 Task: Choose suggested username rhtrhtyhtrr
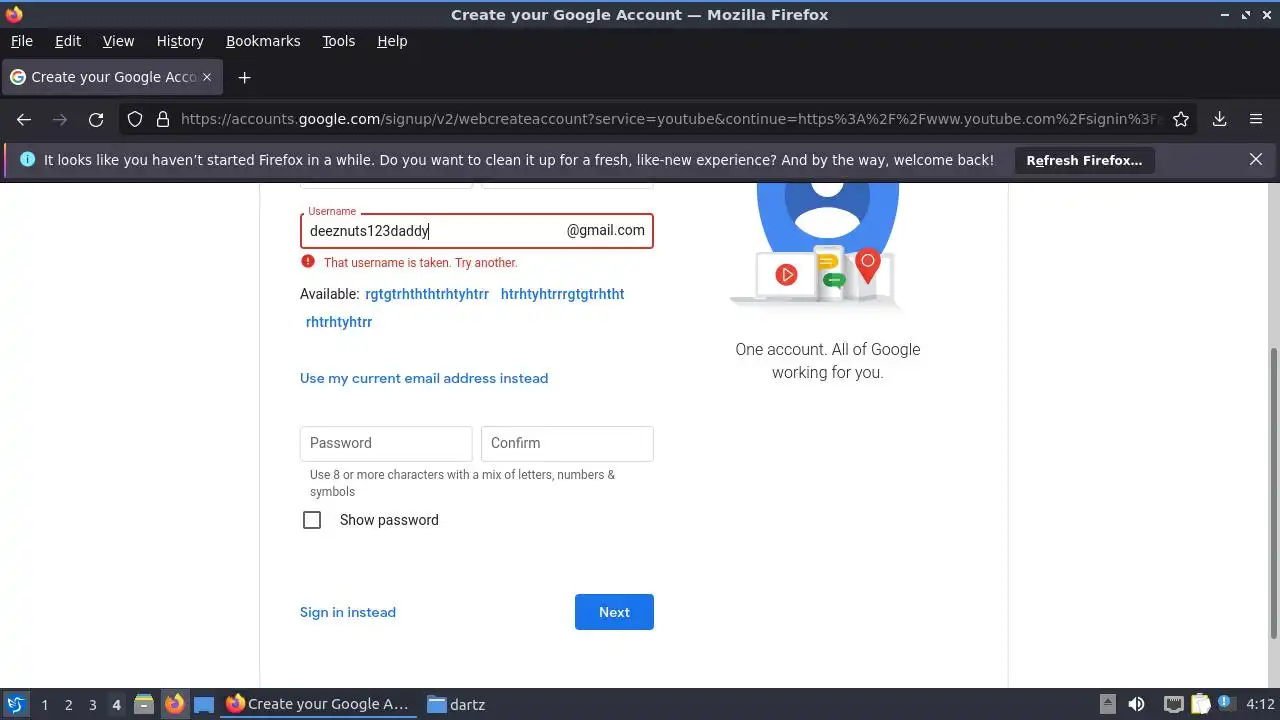(339, 322)
